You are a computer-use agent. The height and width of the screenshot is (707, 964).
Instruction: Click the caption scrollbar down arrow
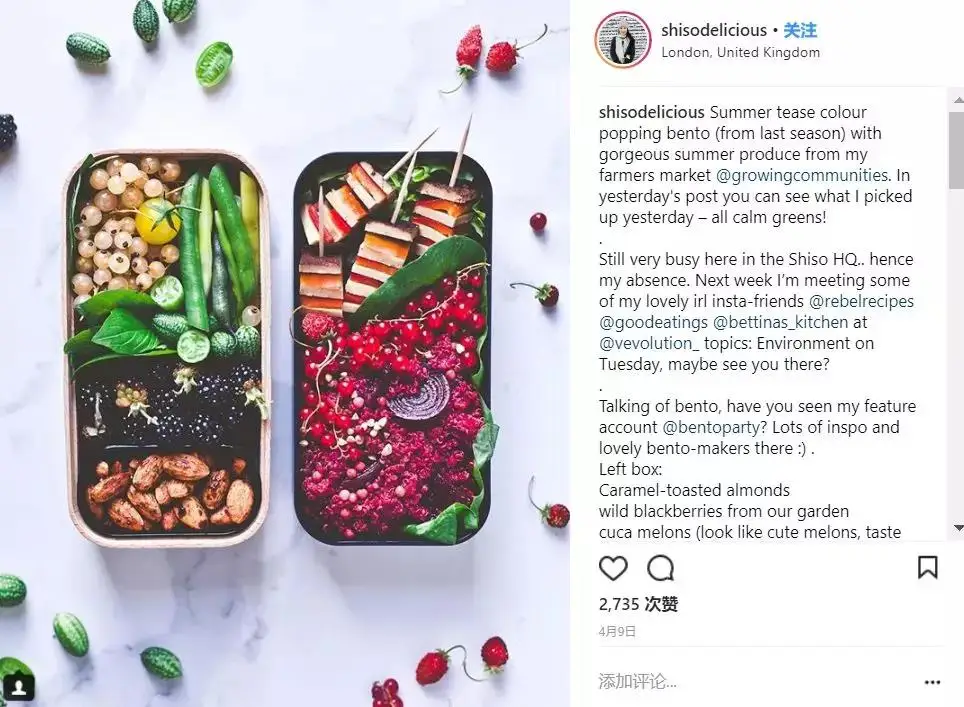click(958, 527)
